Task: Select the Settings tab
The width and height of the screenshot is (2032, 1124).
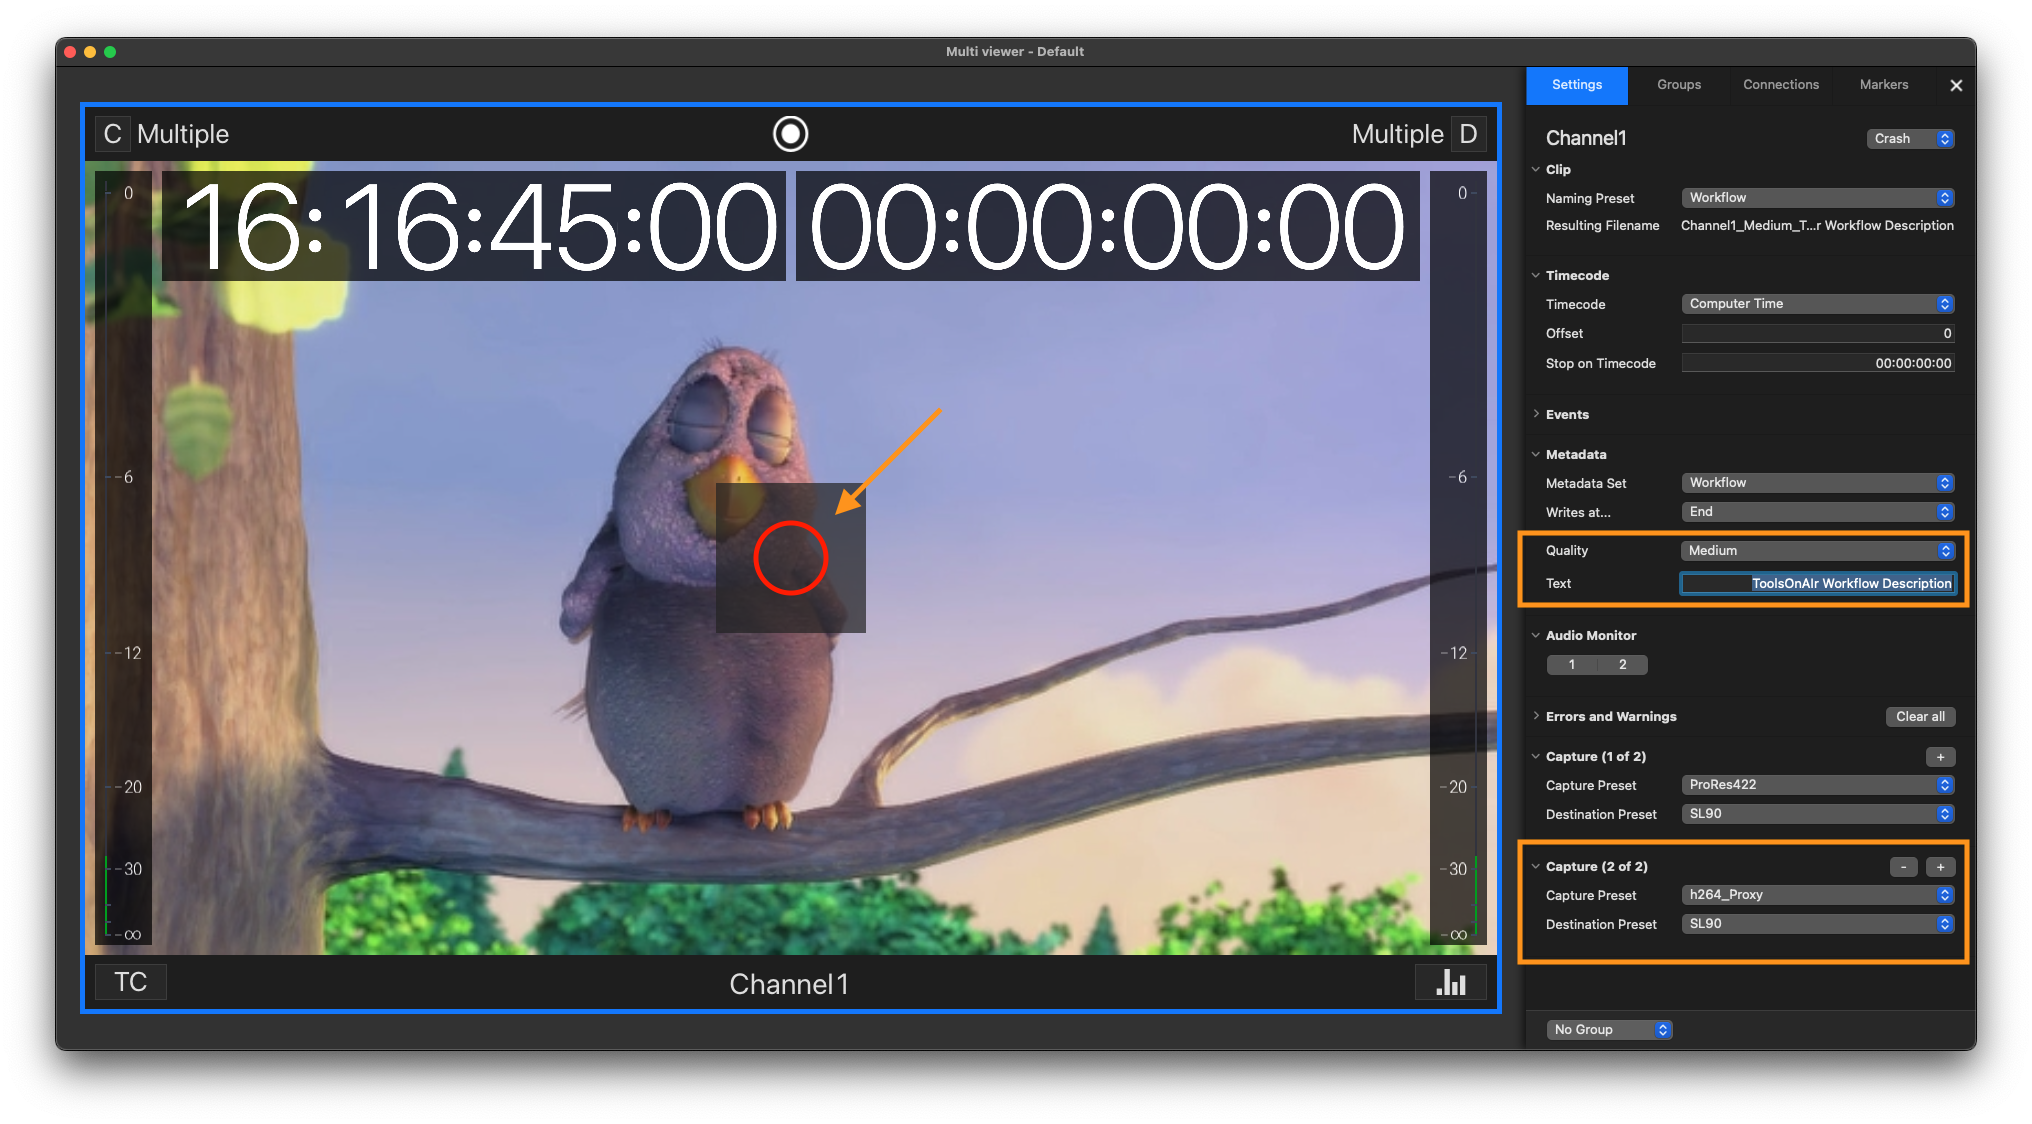Action: coord(1577,85)
